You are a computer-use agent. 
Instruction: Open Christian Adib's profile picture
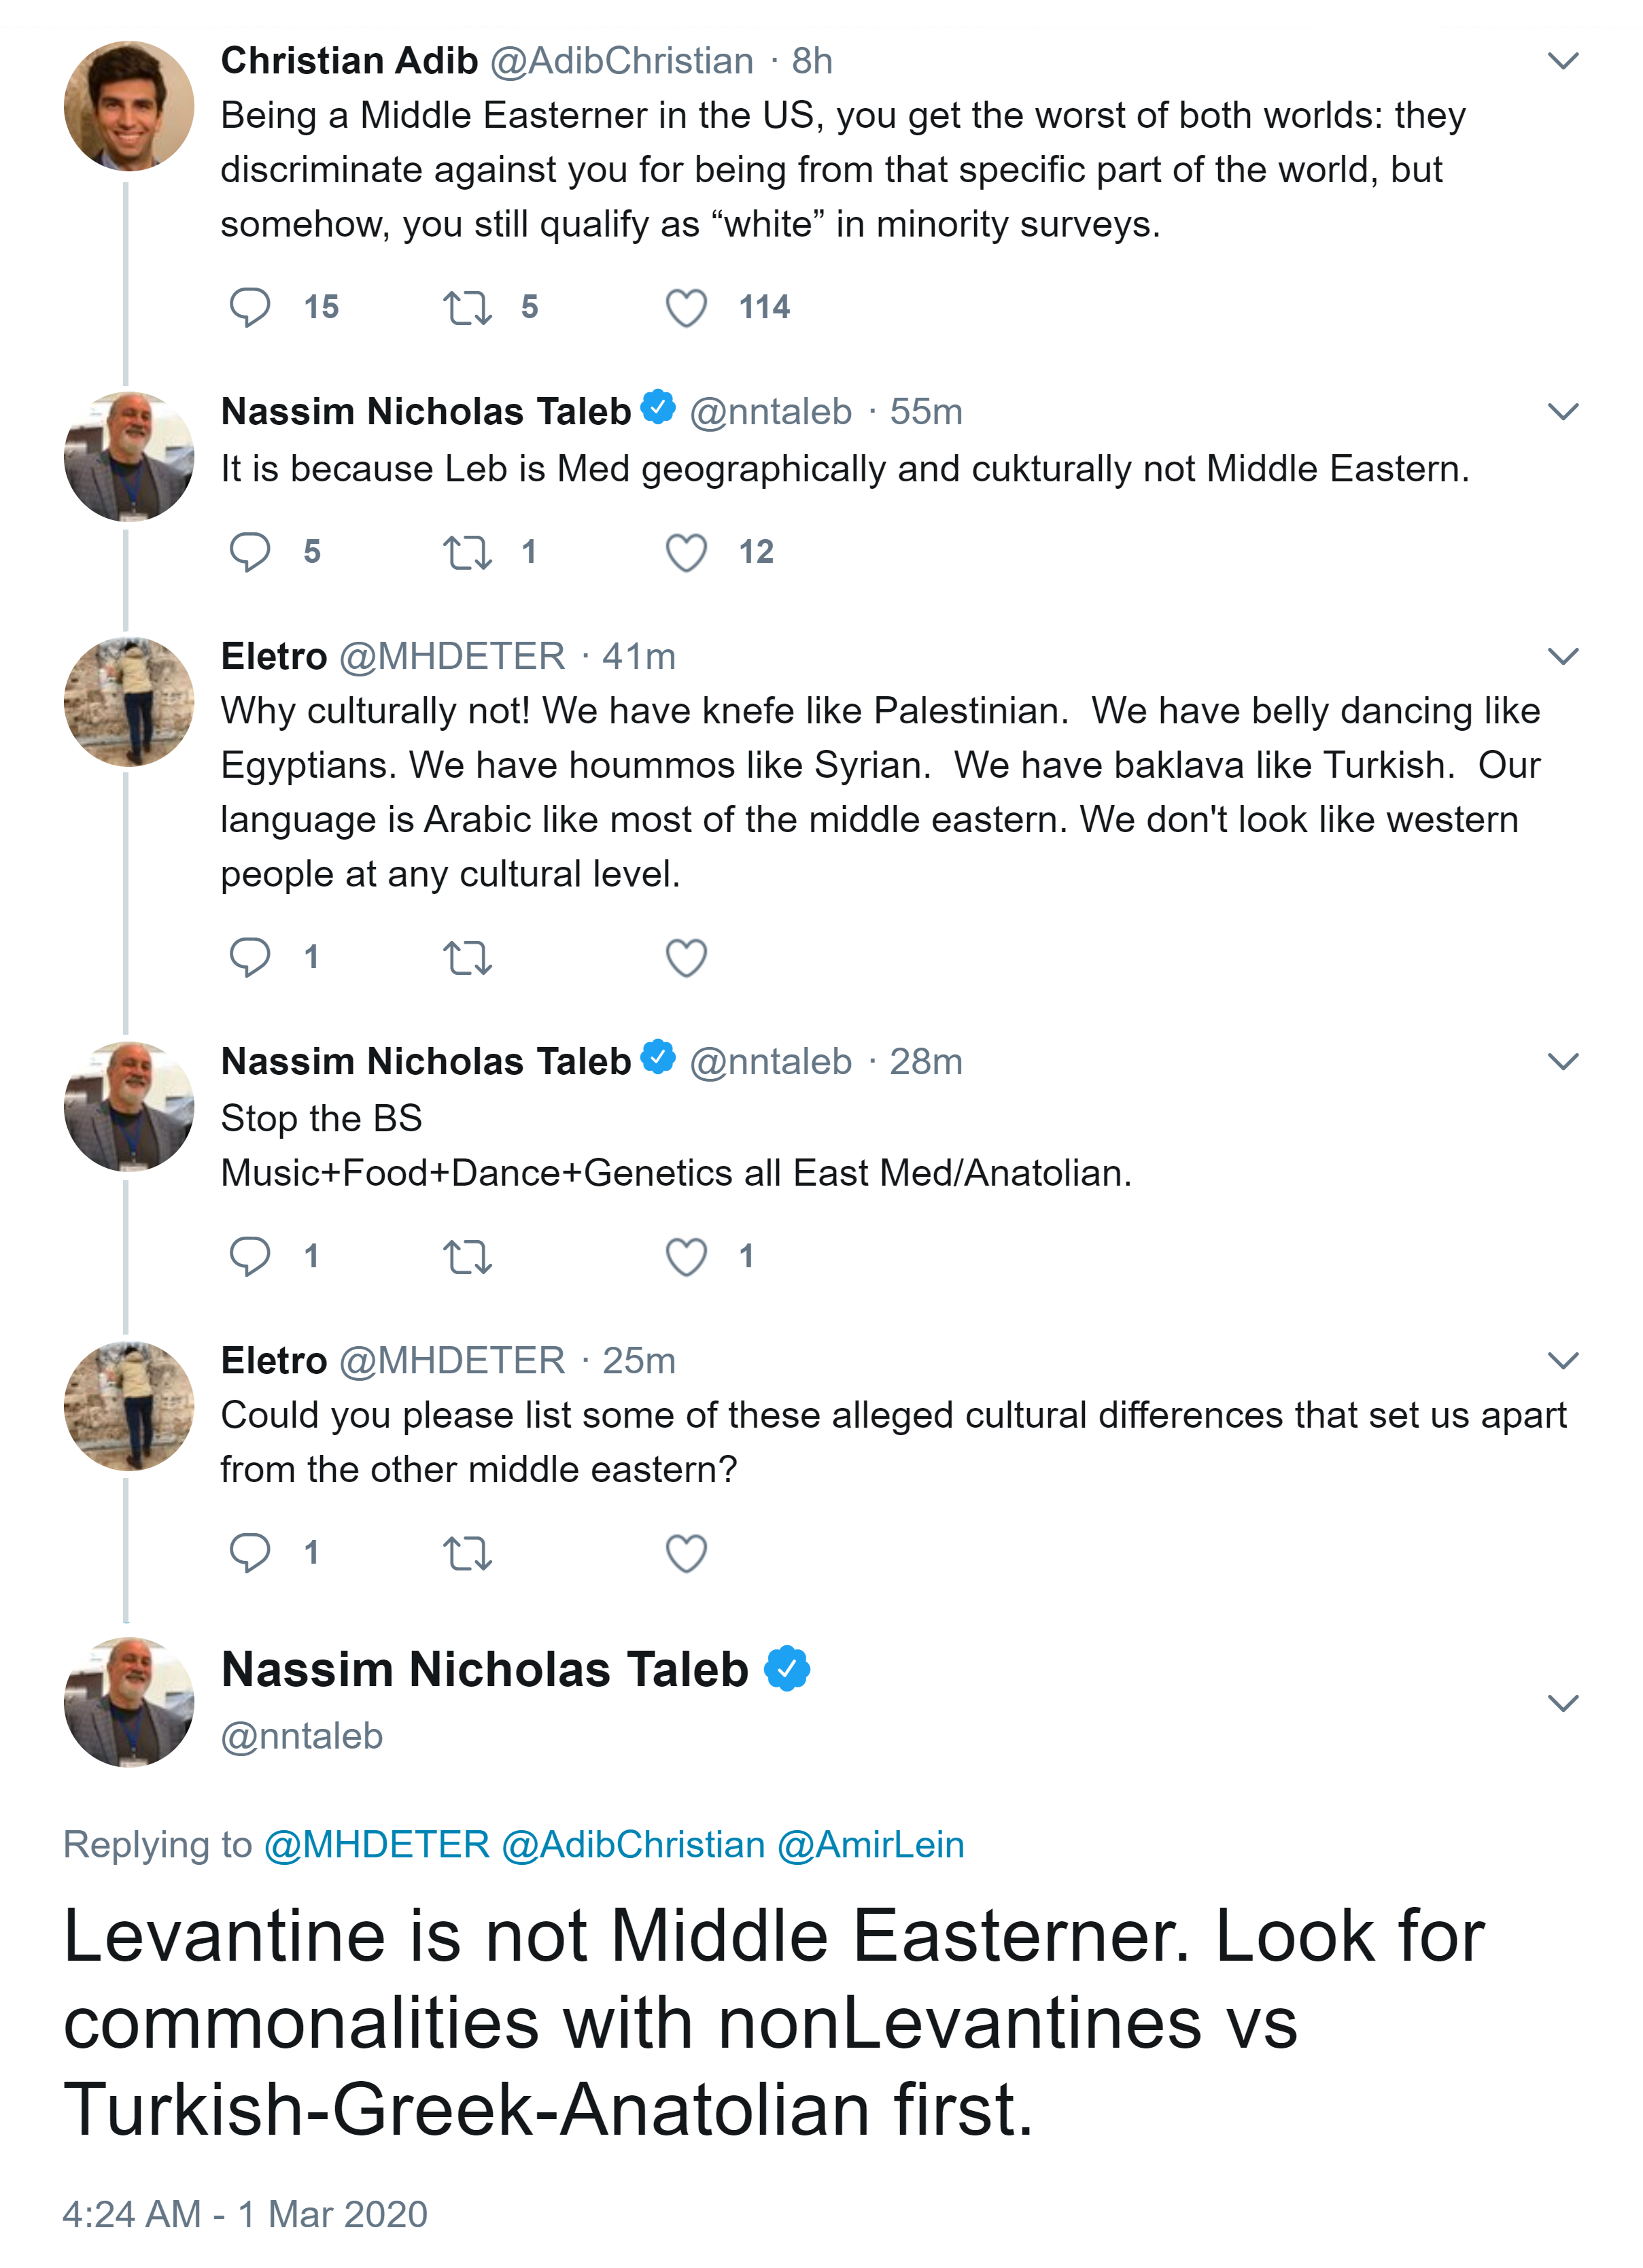[x=129, y=106]
